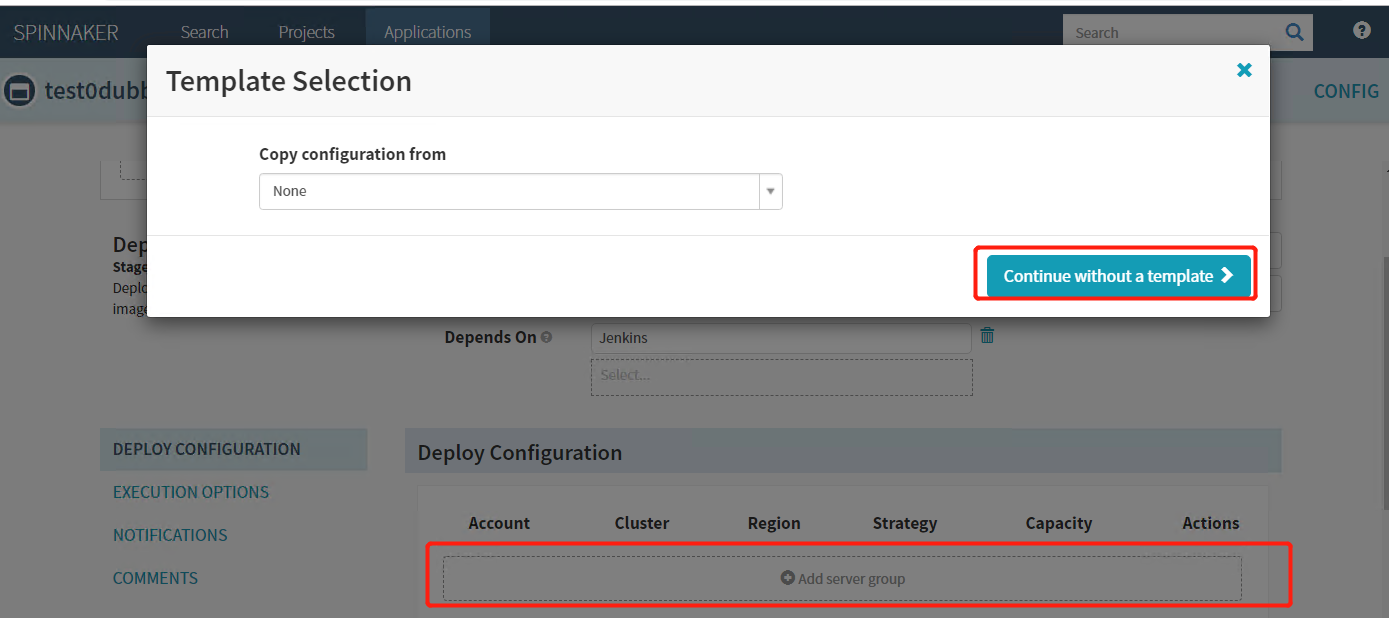Open the Projects navigation item
1389x618 pixels.
click(x=306, y=32)
